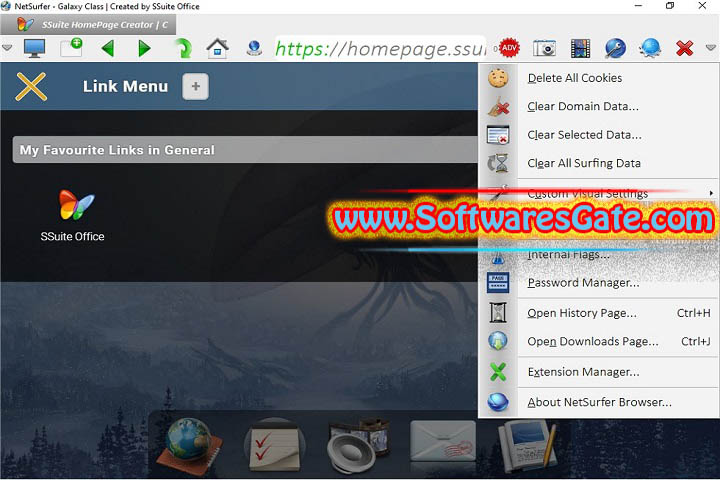Click the window icon beside Clear Selected Data
The width and height of the screenshot is (720, 480).
(x=498, y=135)
